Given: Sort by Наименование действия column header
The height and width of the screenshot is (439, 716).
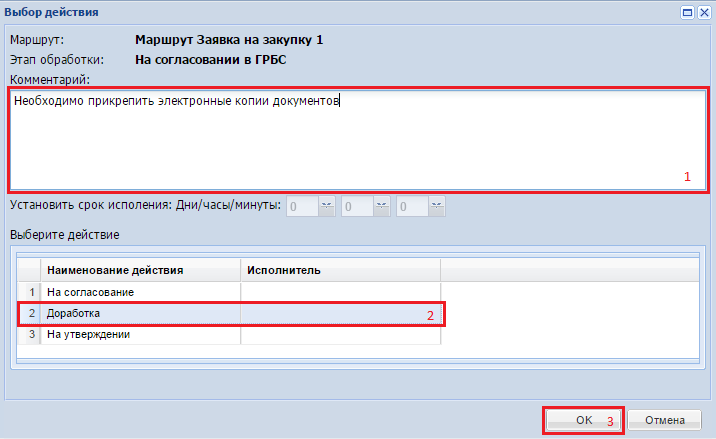Looking at the screenshot, I should tap(140, 270).
